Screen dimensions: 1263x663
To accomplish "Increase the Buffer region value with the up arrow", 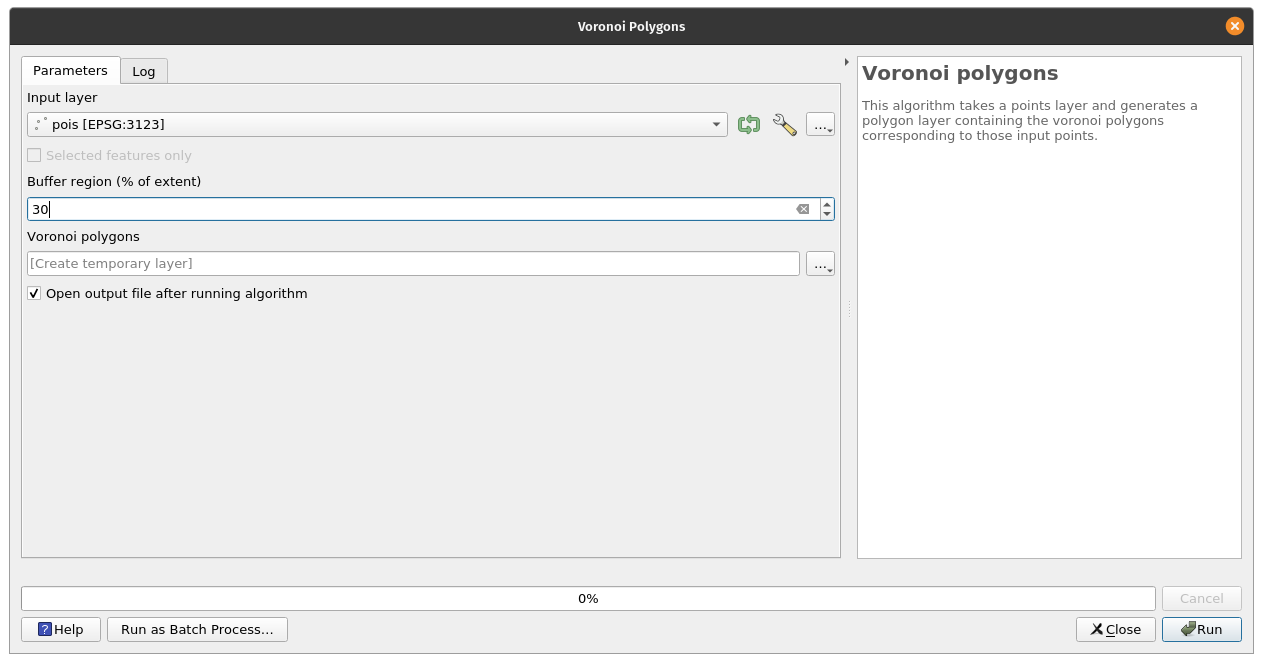I will [827, 204].
